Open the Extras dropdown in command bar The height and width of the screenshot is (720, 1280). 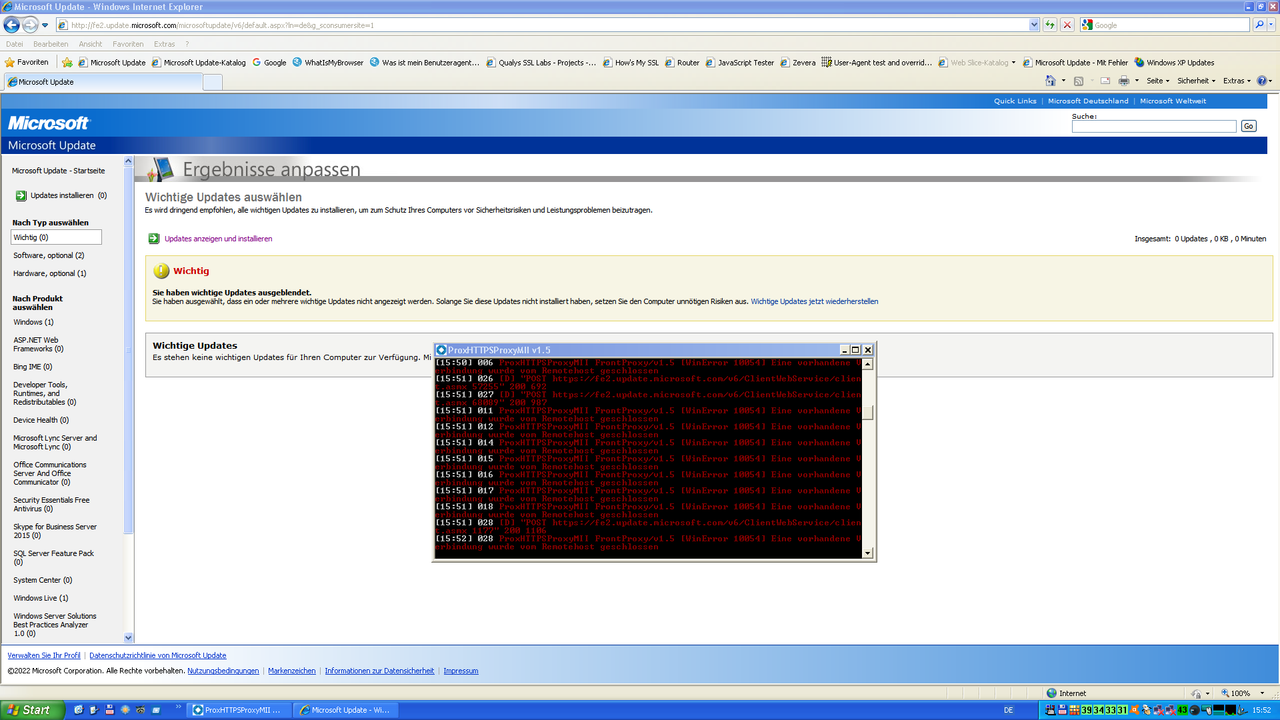tap(1237, 80)
